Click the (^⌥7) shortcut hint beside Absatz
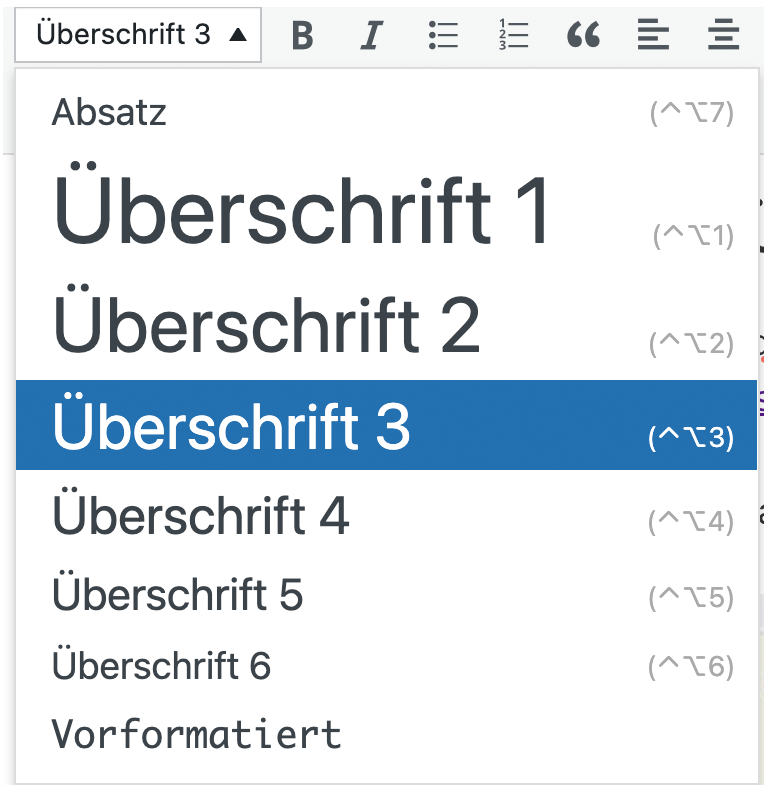Screen dimensions: 766x792 coord(691,113)
